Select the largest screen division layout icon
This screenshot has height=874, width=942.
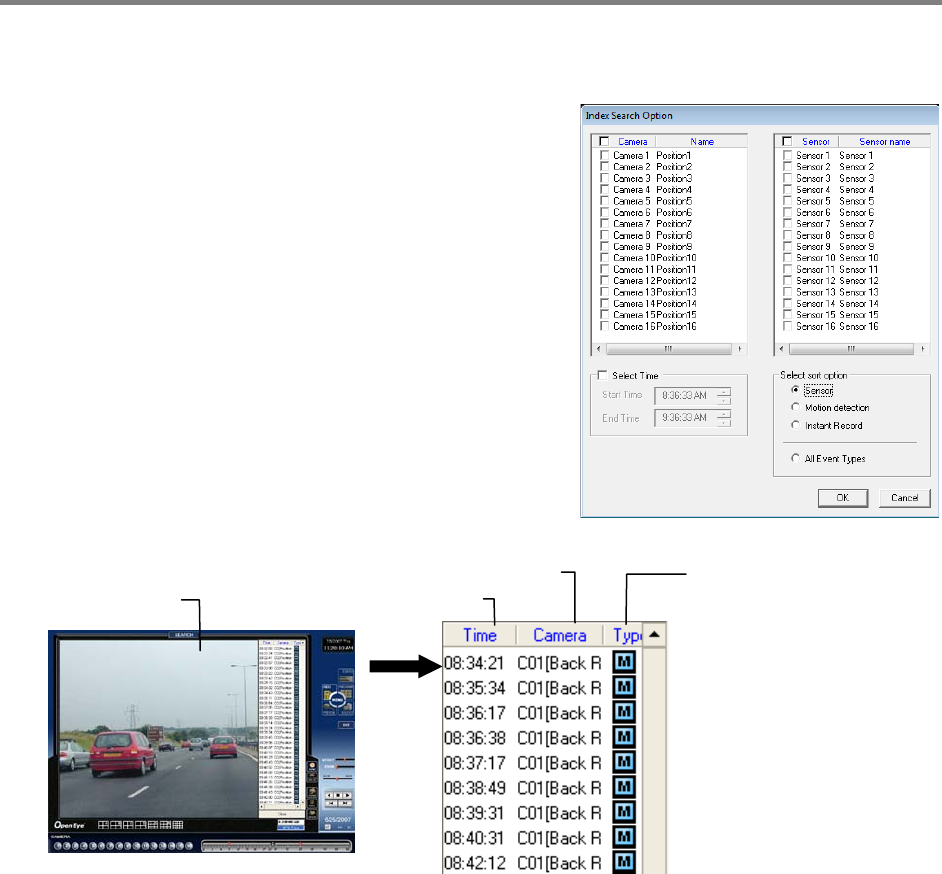point(178,824)
